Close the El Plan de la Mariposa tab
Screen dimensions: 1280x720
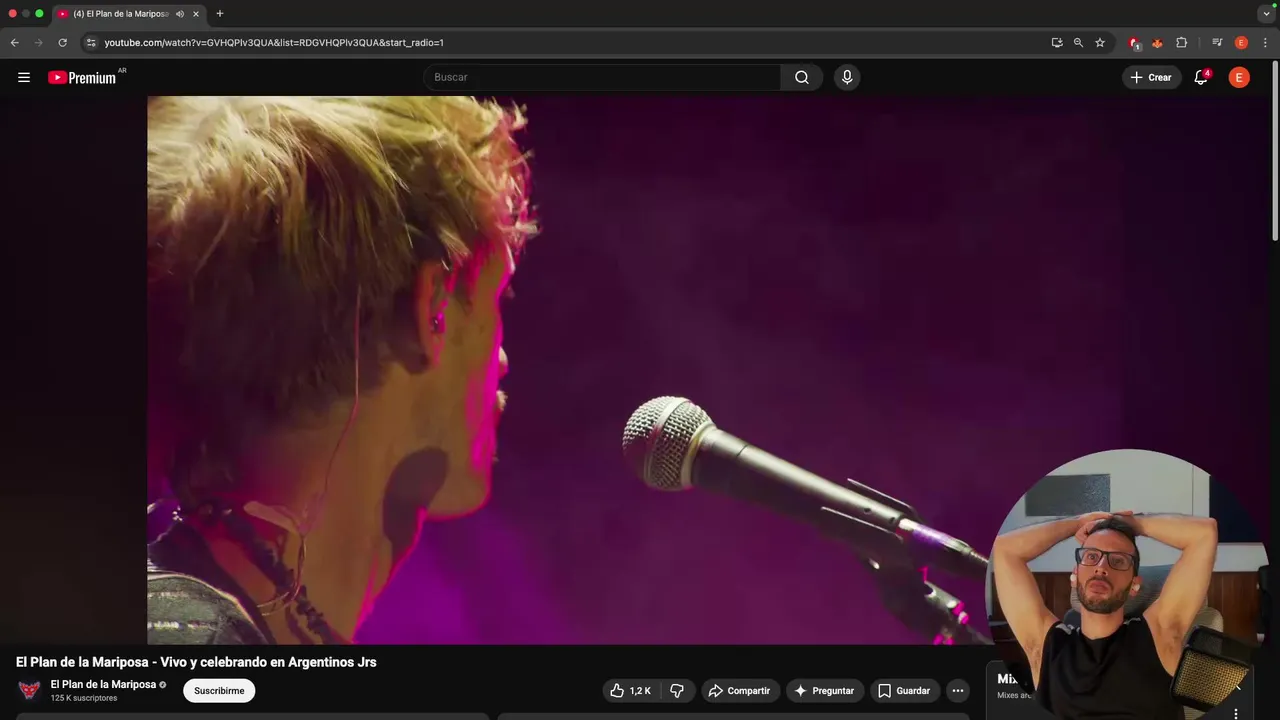[x=196, y=14]
